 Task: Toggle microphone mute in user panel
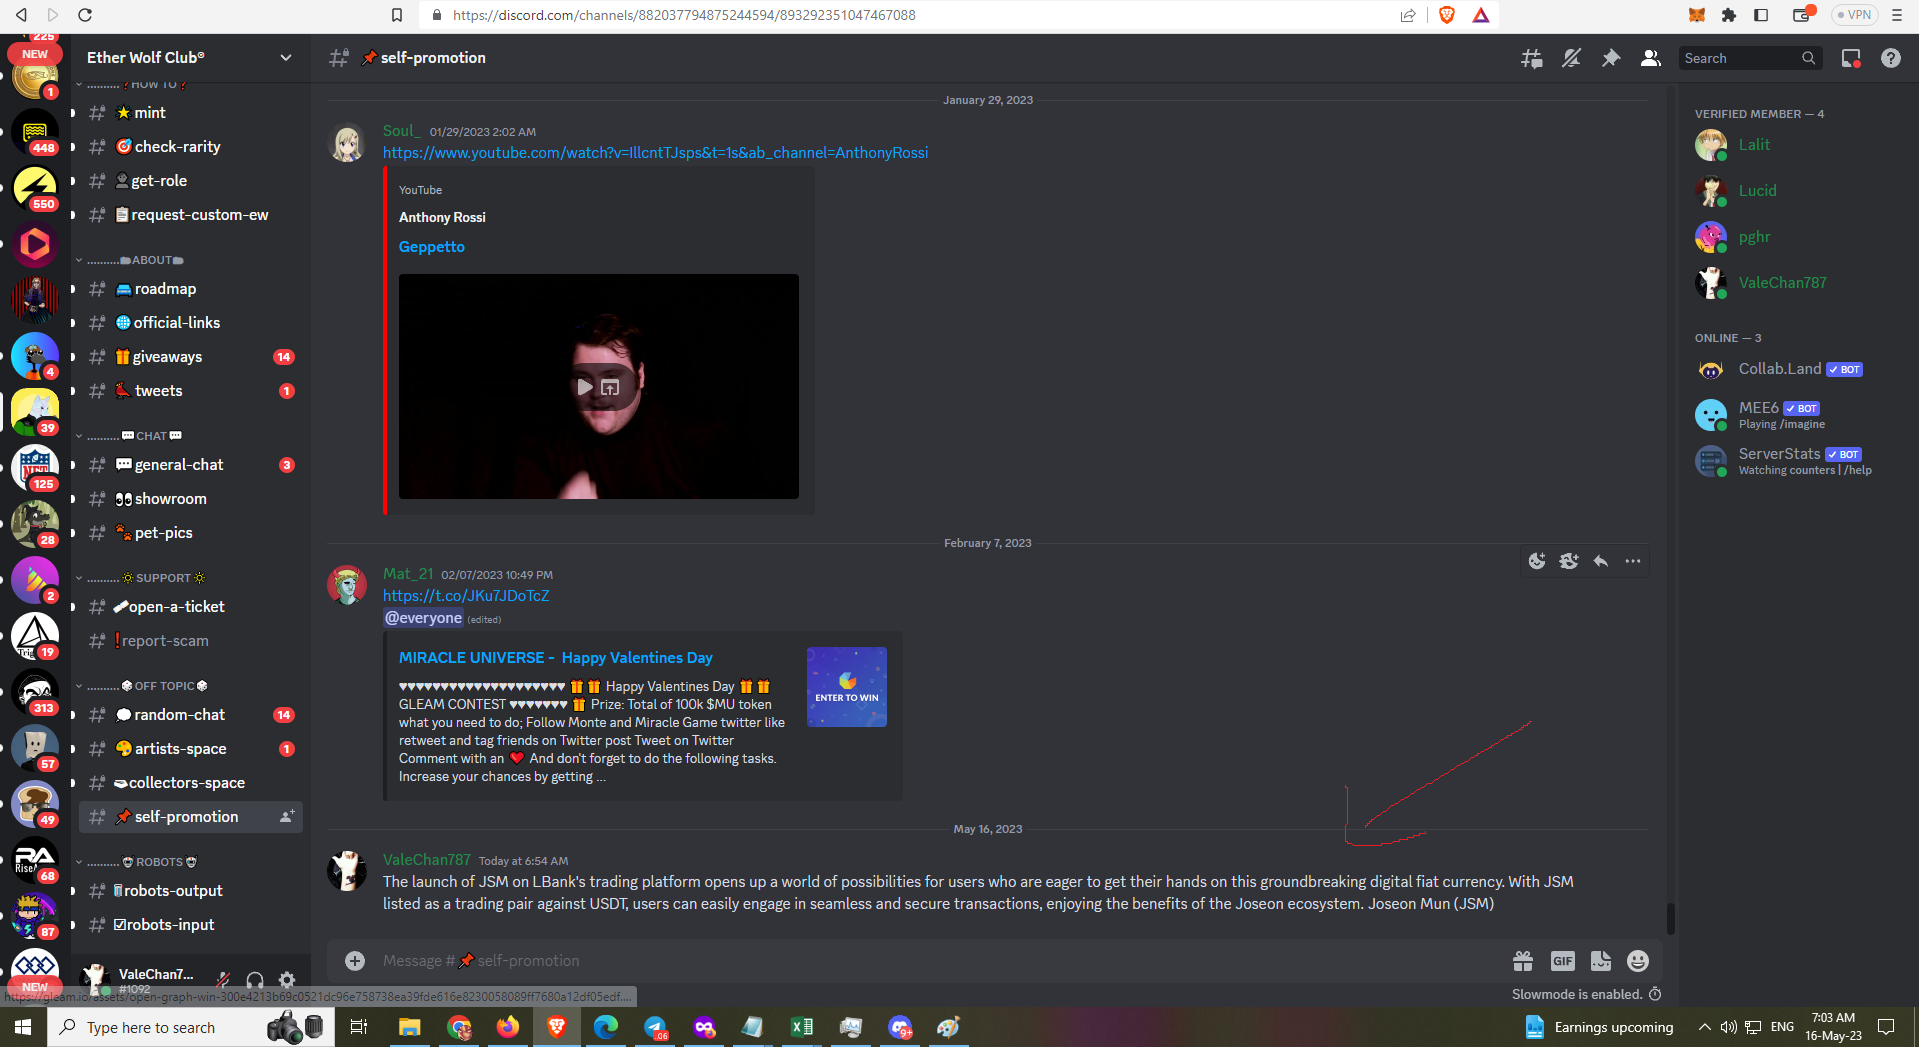tap(223, 980)
